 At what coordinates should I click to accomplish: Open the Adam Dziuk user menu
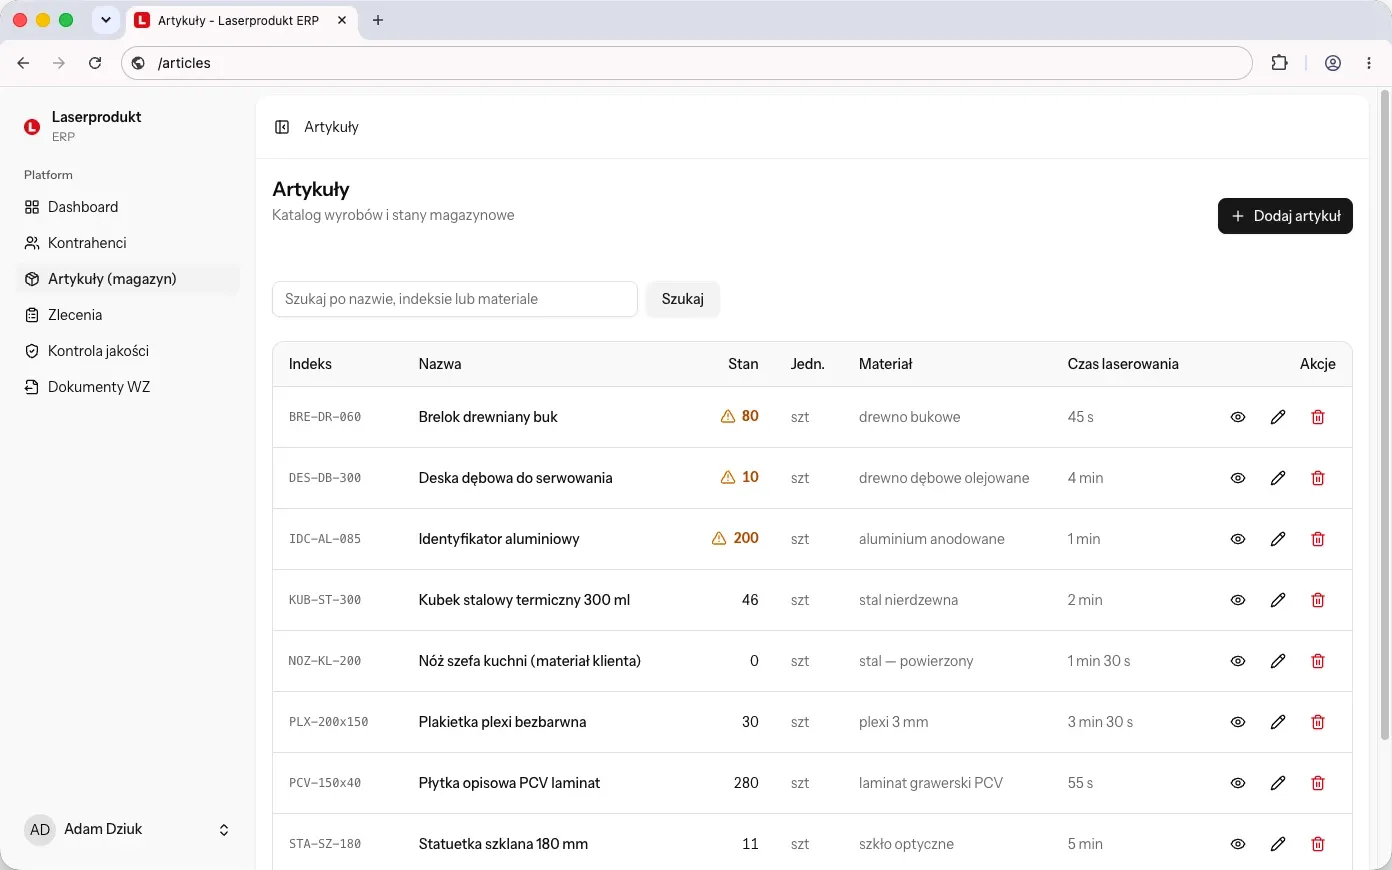coord(128,829)
